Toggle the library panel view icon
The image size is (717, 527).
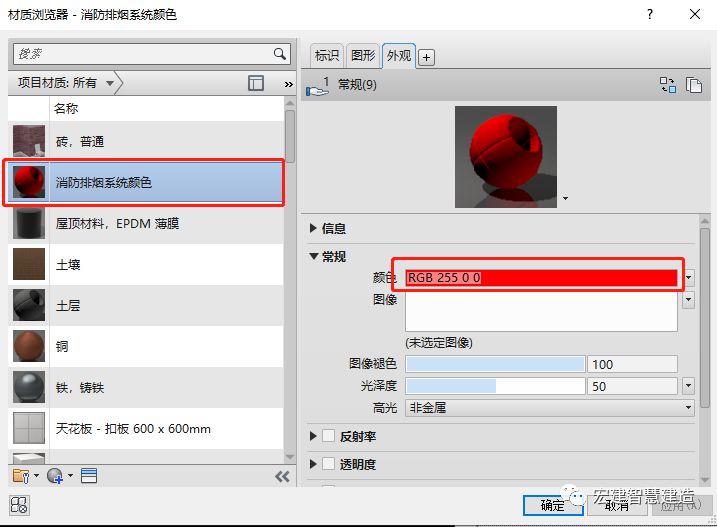pyautogui.click(x=256, y=83)
